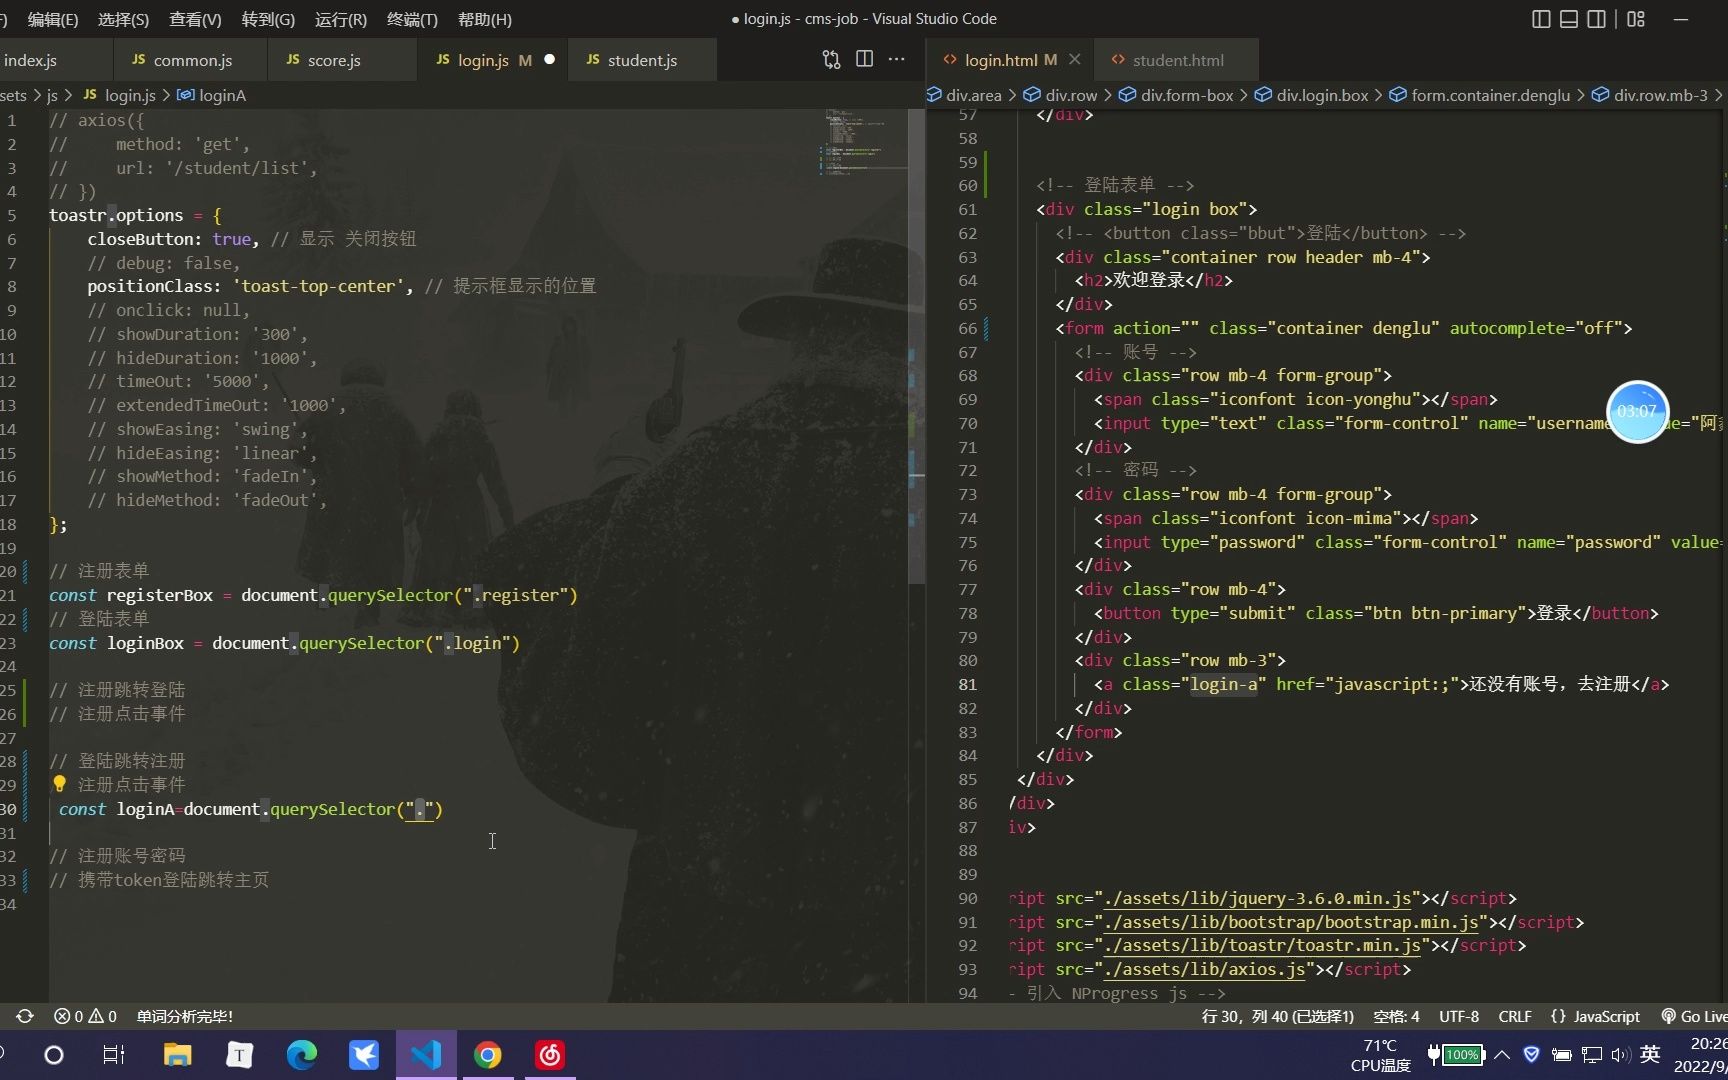1728x1080 pixels.
Task: Click unsaved dot on login.js tab
Action: [549, 60]
